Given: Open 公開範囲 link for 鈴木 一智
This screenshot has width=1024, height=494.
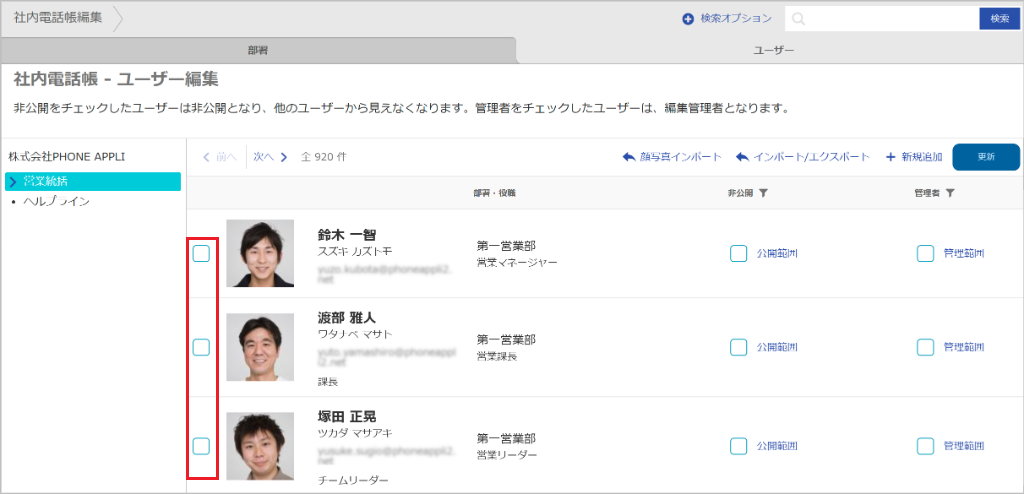Looking at the screenshot, I should [x=777, y=253].
